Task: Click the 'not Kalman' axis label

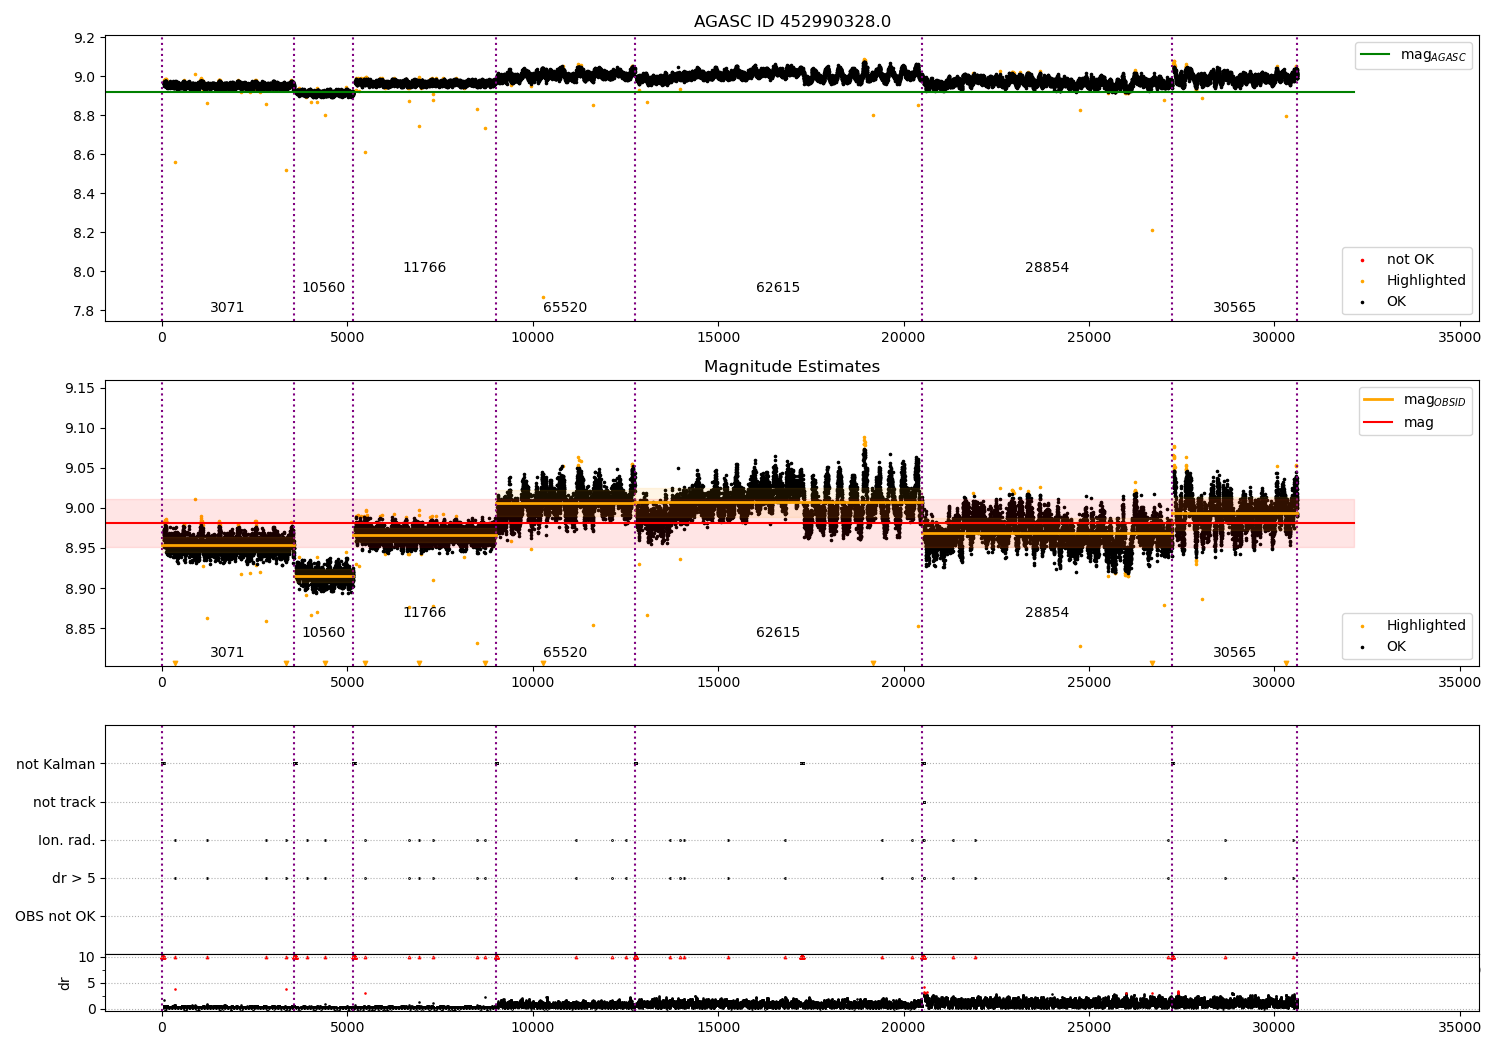Action: pos(56,765)
